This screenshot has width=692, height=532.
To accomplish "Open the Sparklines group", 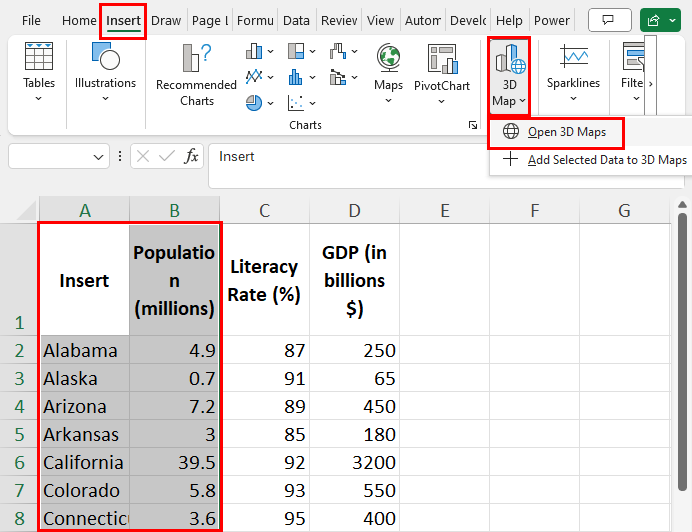I will [573, 72].
